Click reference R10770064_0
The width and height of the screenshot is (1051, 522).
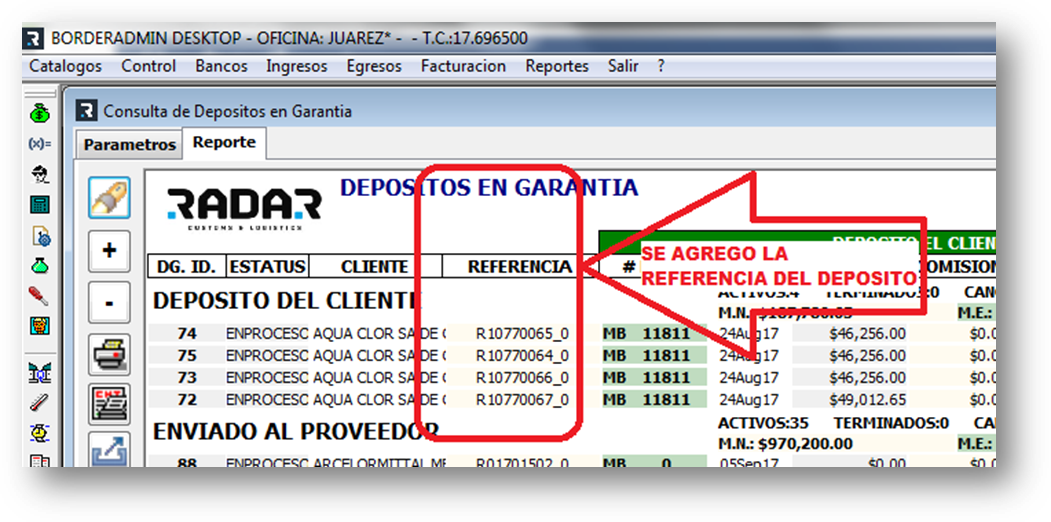[x=523, y=355]
